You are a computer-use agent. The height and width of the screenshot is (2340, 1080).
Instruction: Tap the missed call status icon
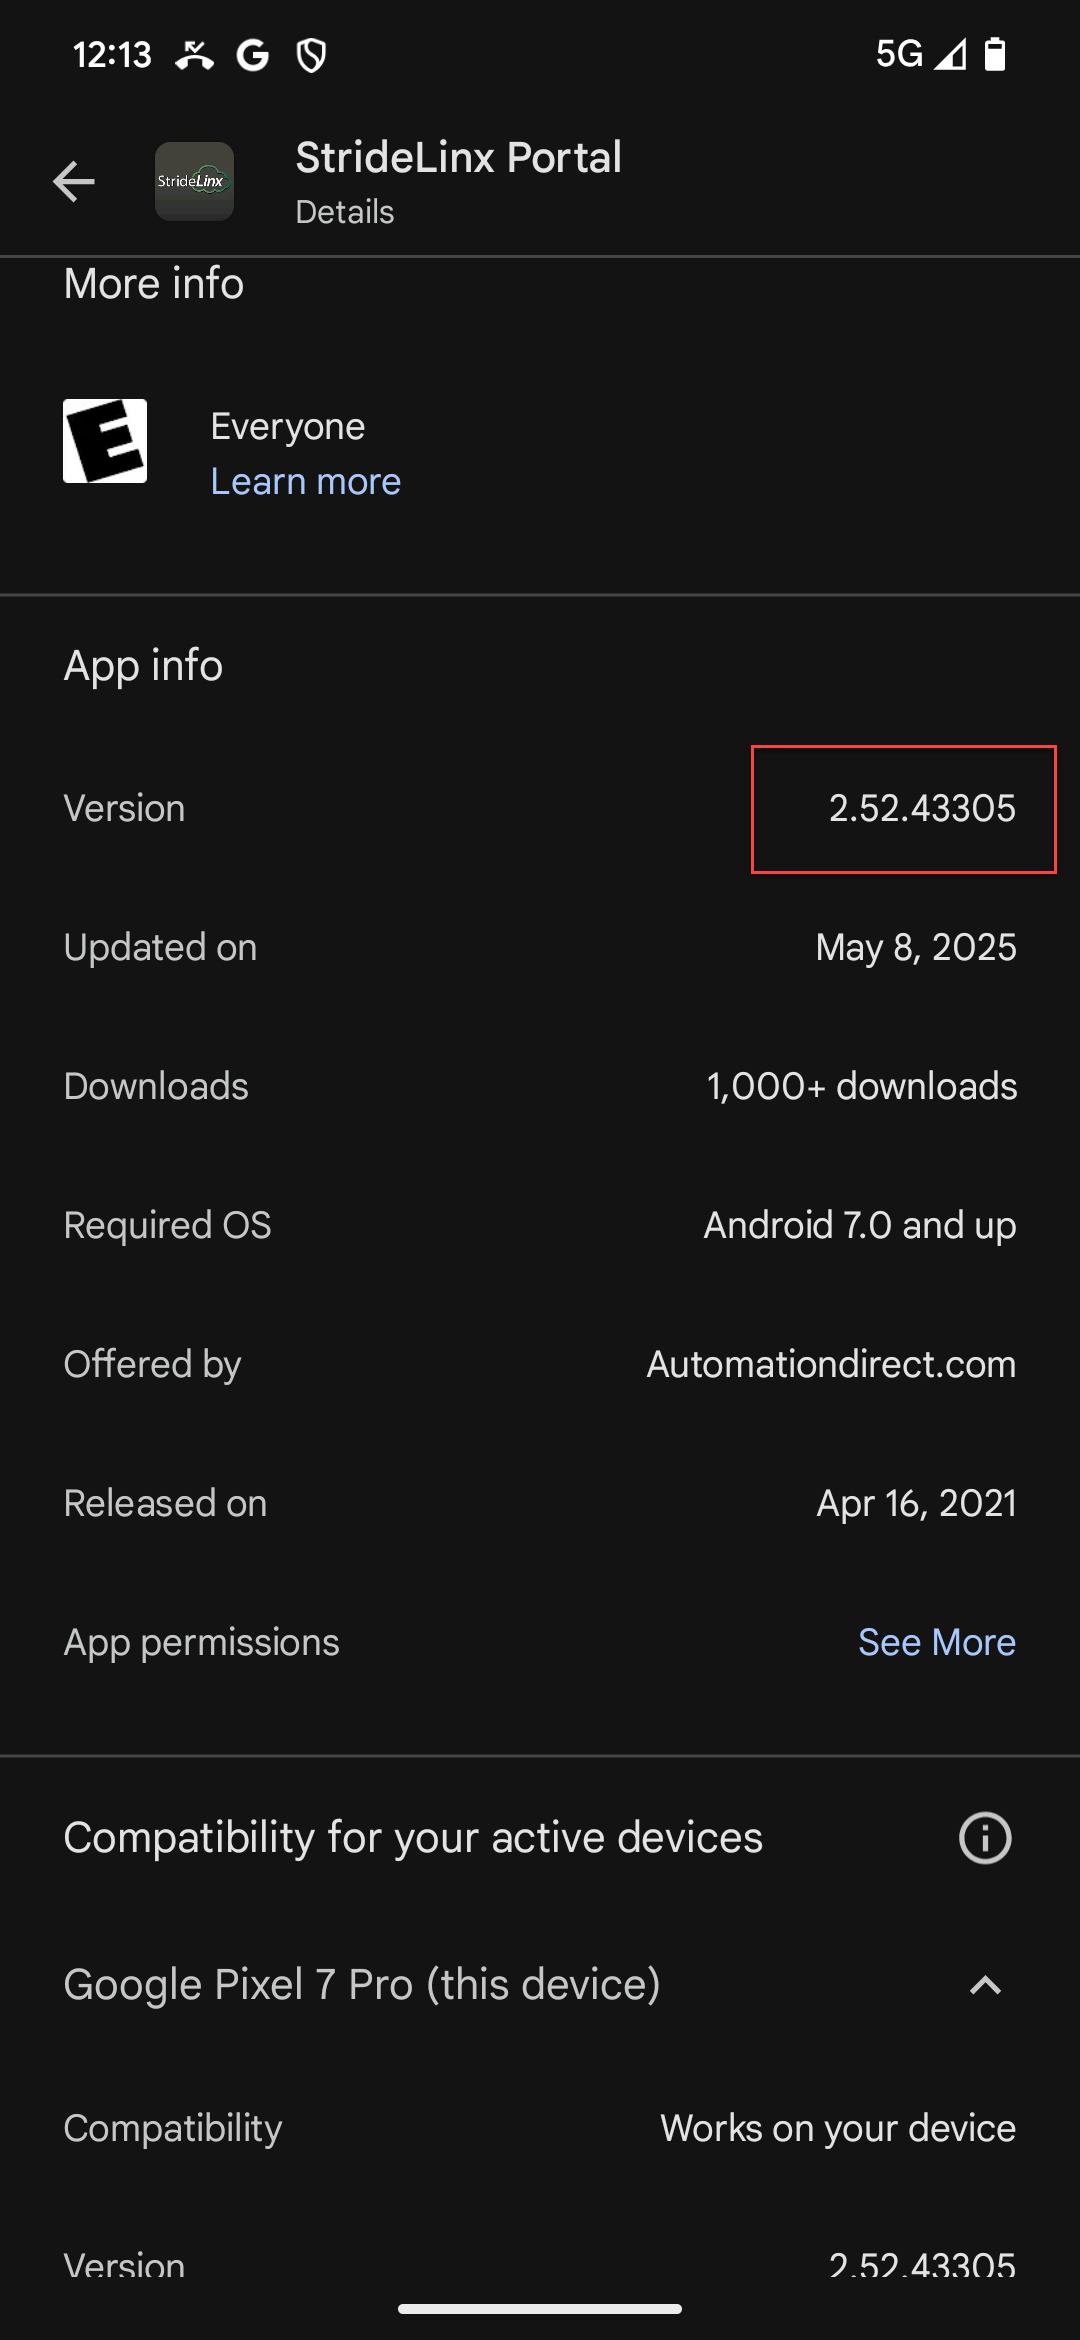(194, 55)
